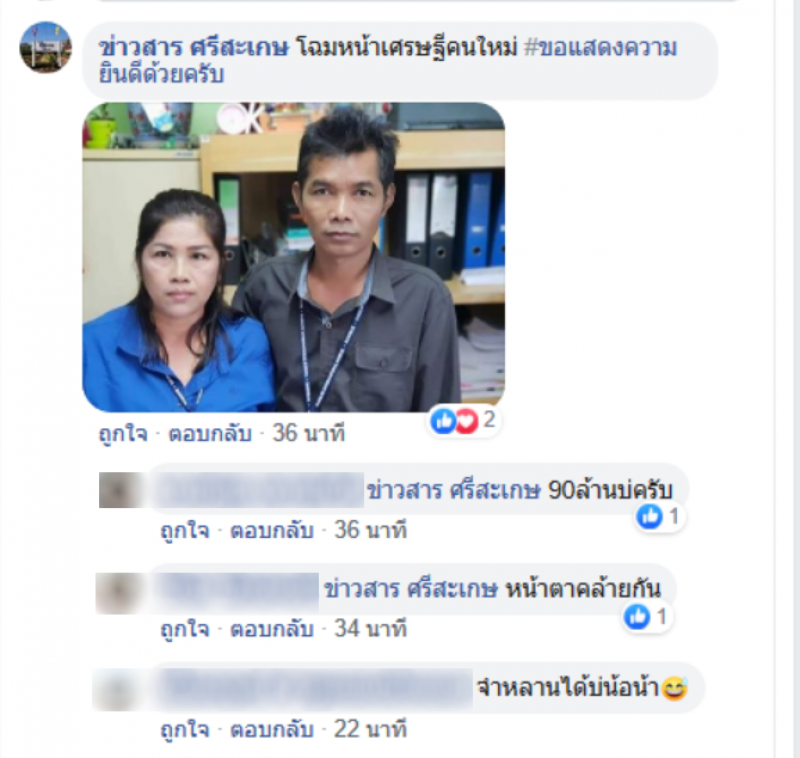The height and width of the screenshot is (758, 800).
Task: Like the main photo comment (ถูกใจ)
Action: pos(123,434)
